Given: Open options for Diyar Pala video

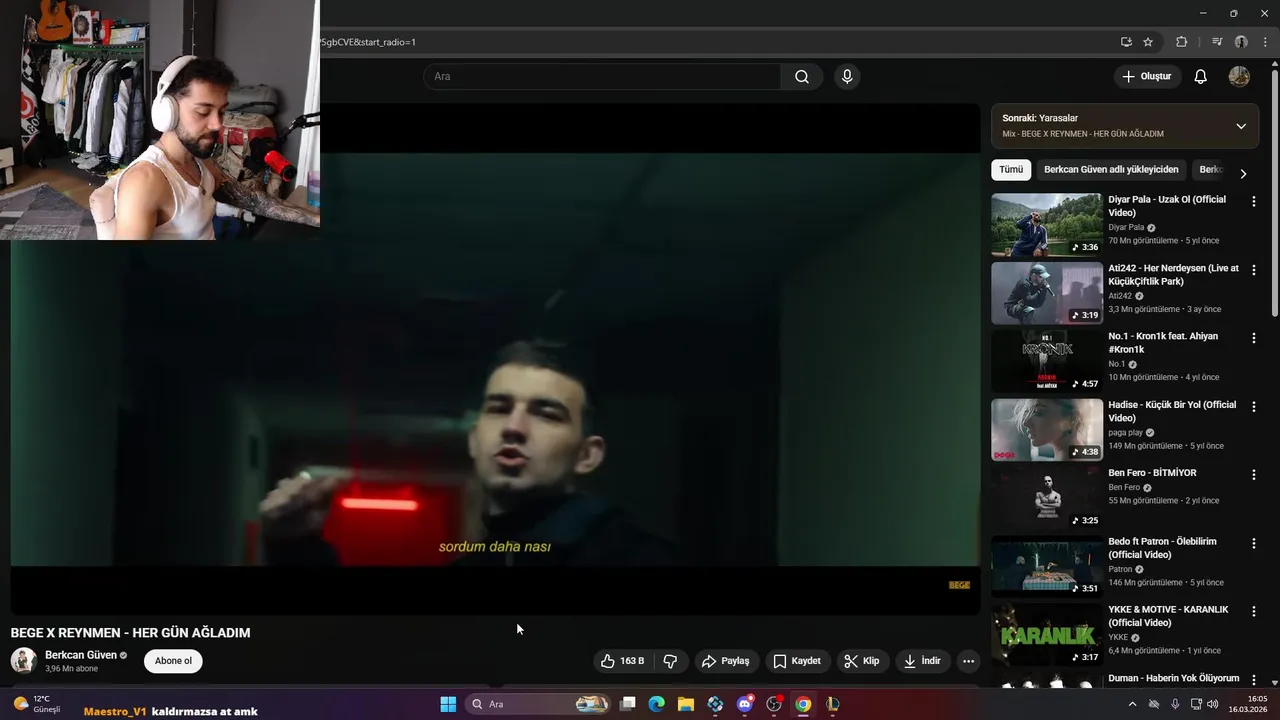Looking at the screenshot, I should [1254, 201].
